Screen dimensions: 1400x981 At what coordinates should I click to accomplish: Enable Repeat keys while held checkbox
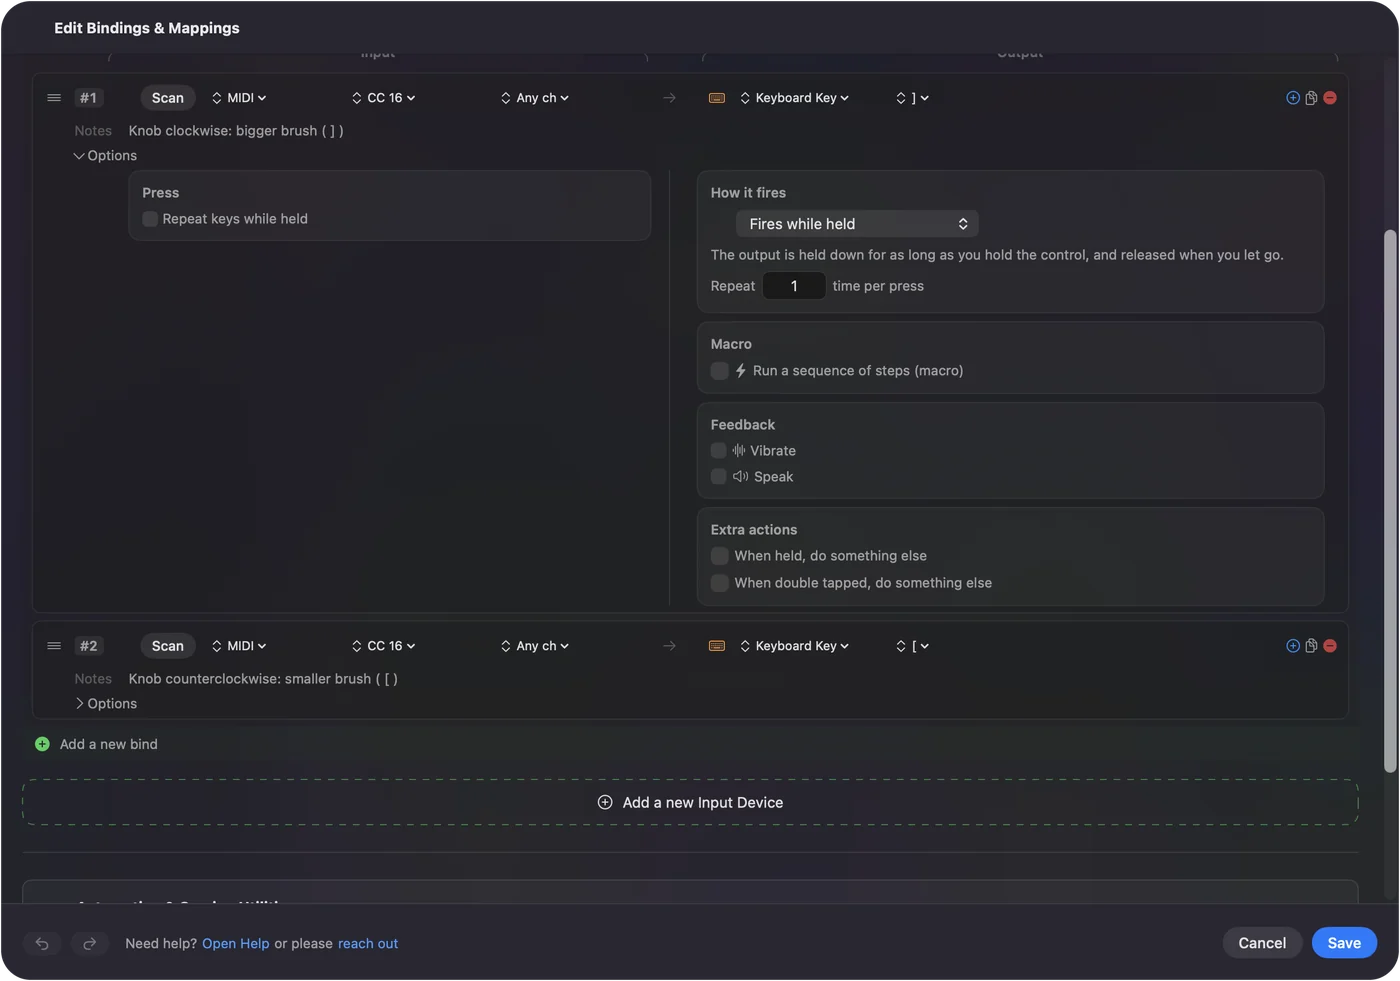[x=150, y=219]
